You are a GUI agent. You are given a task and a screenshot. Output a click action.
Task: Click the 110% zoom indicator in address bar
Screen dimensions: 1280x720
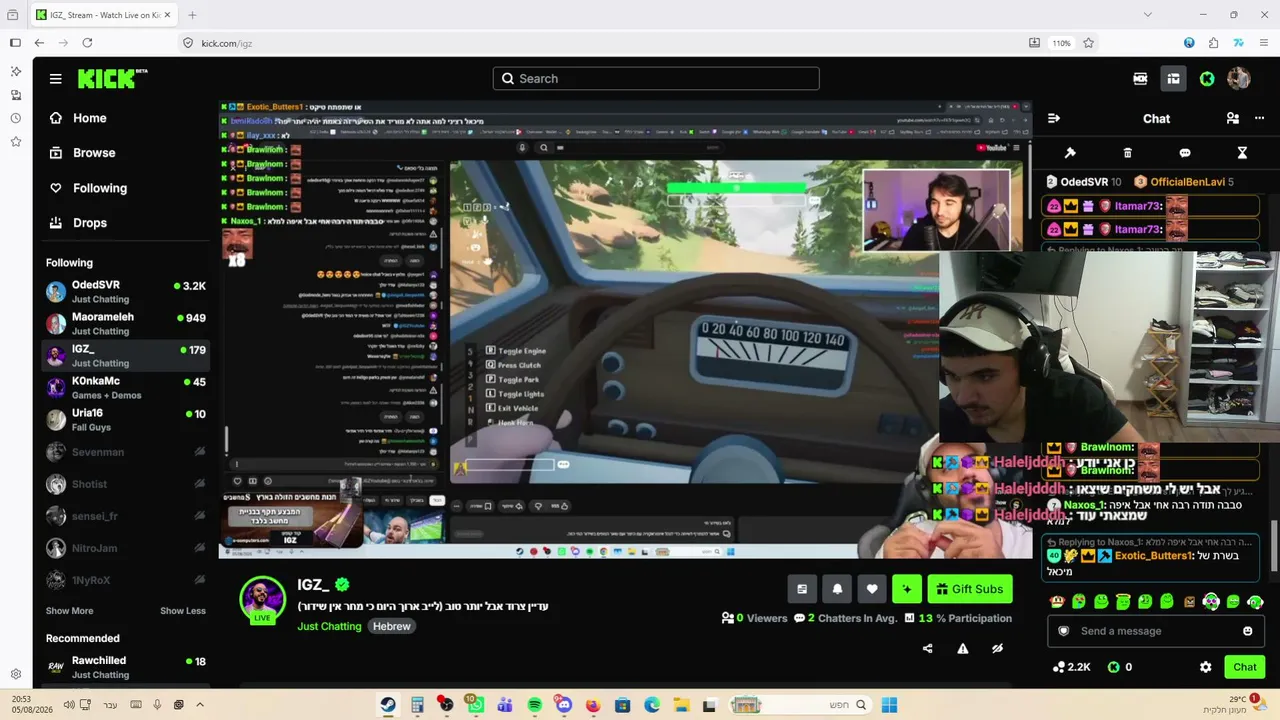coord(1061,43)
